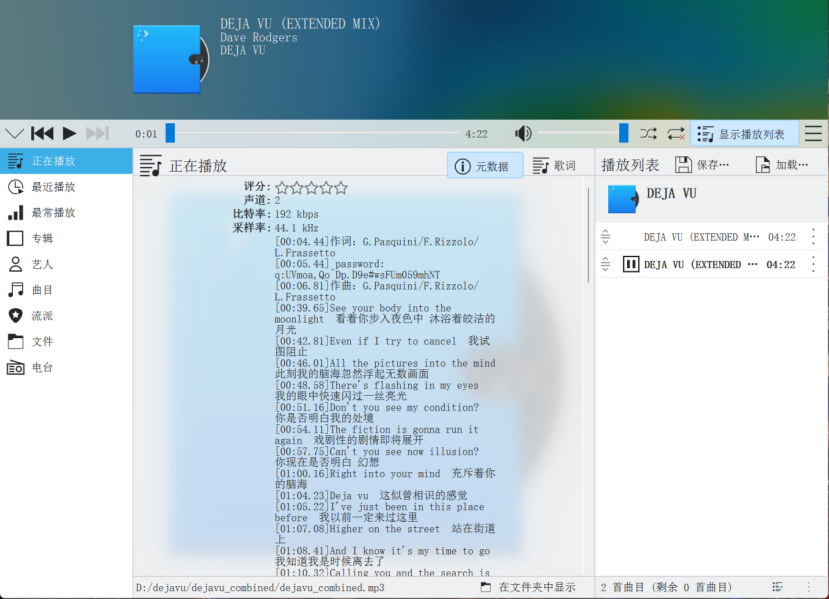Rate the song with five stars

(340, 187)
